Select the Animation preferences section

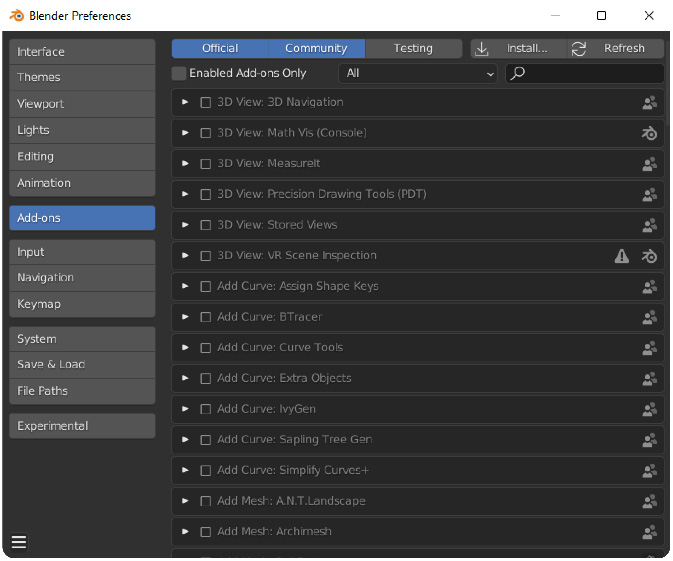point(82,183)
